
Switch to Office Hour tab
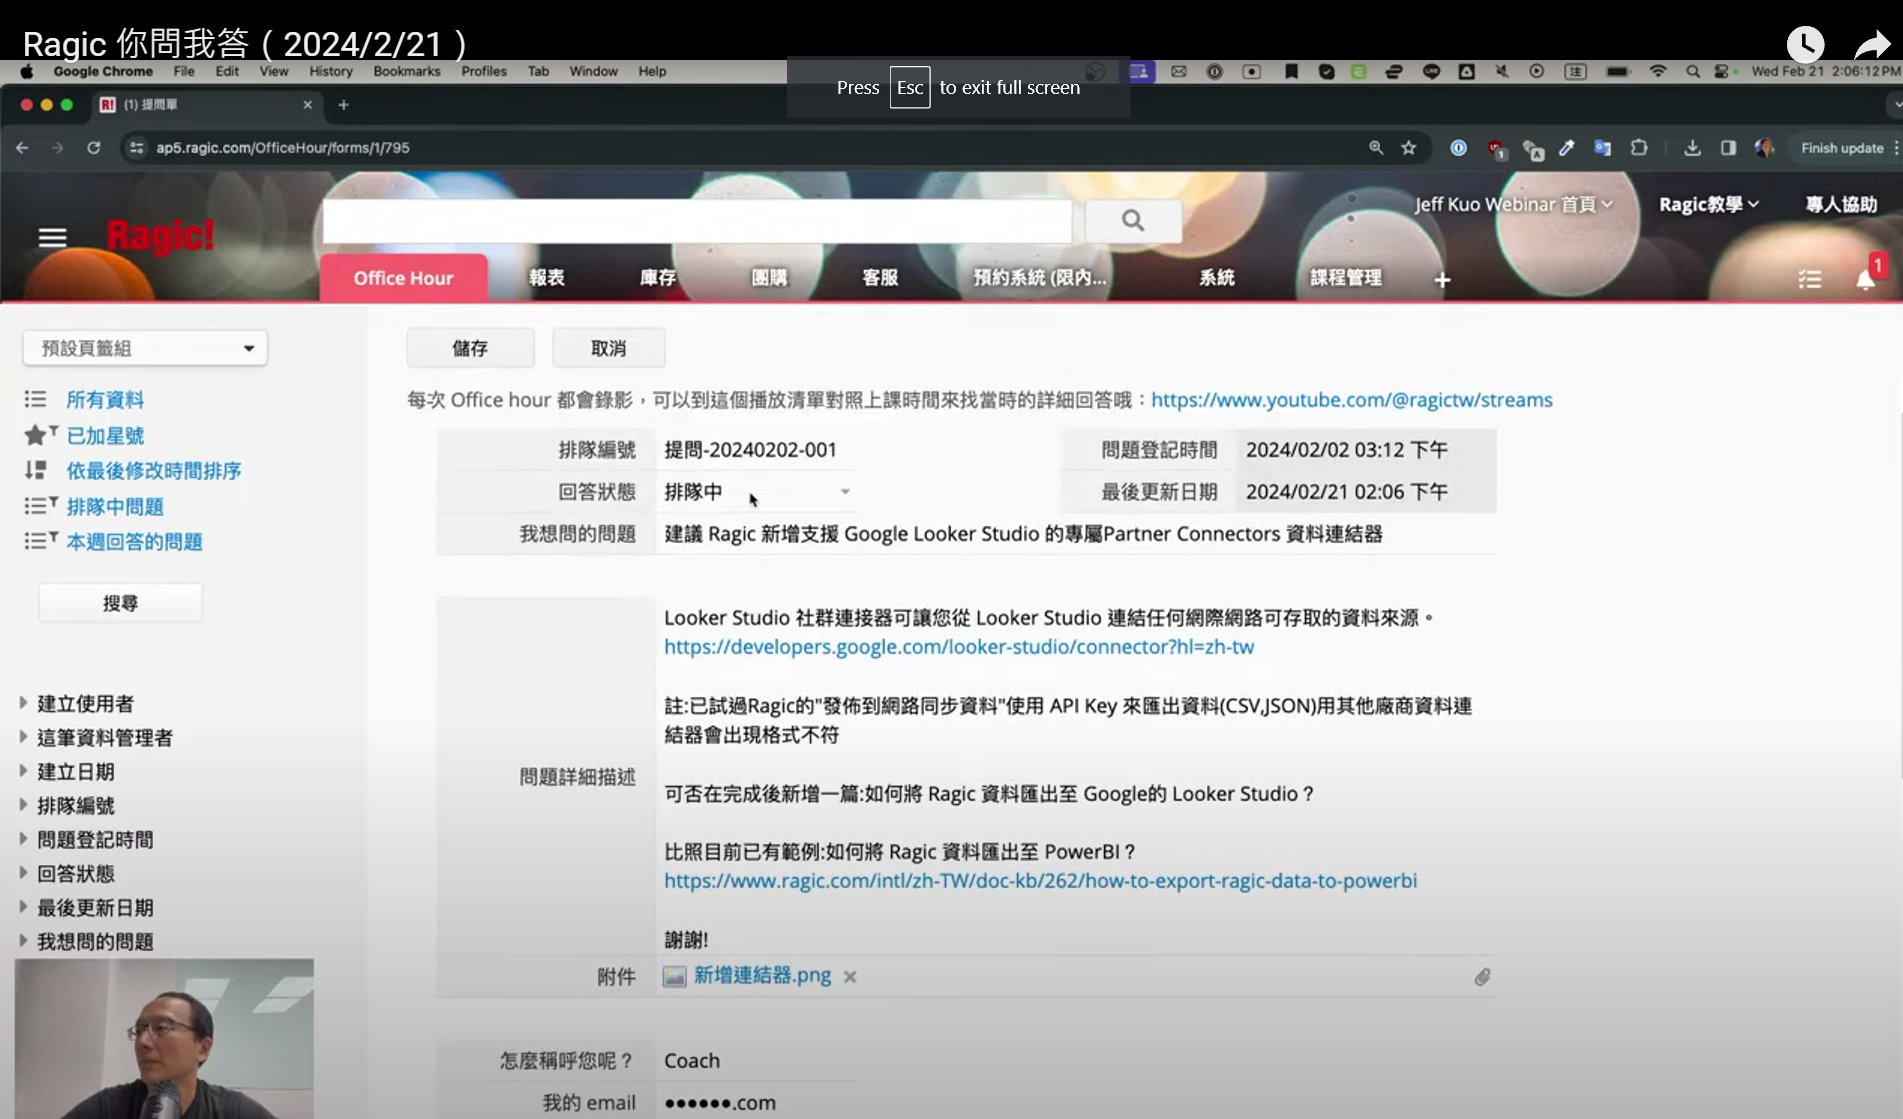tap(403, 278)
